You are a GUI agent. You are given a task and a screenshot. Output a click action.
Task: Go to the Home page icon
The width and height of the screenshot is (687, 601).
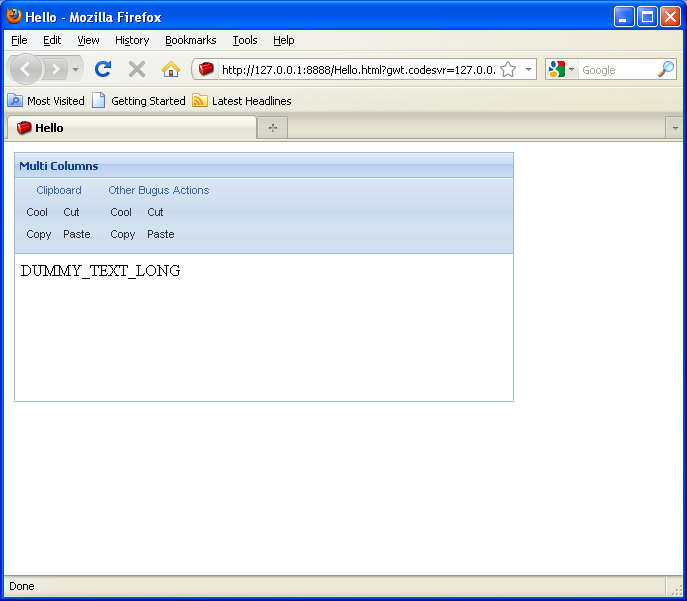click(171, 69)
